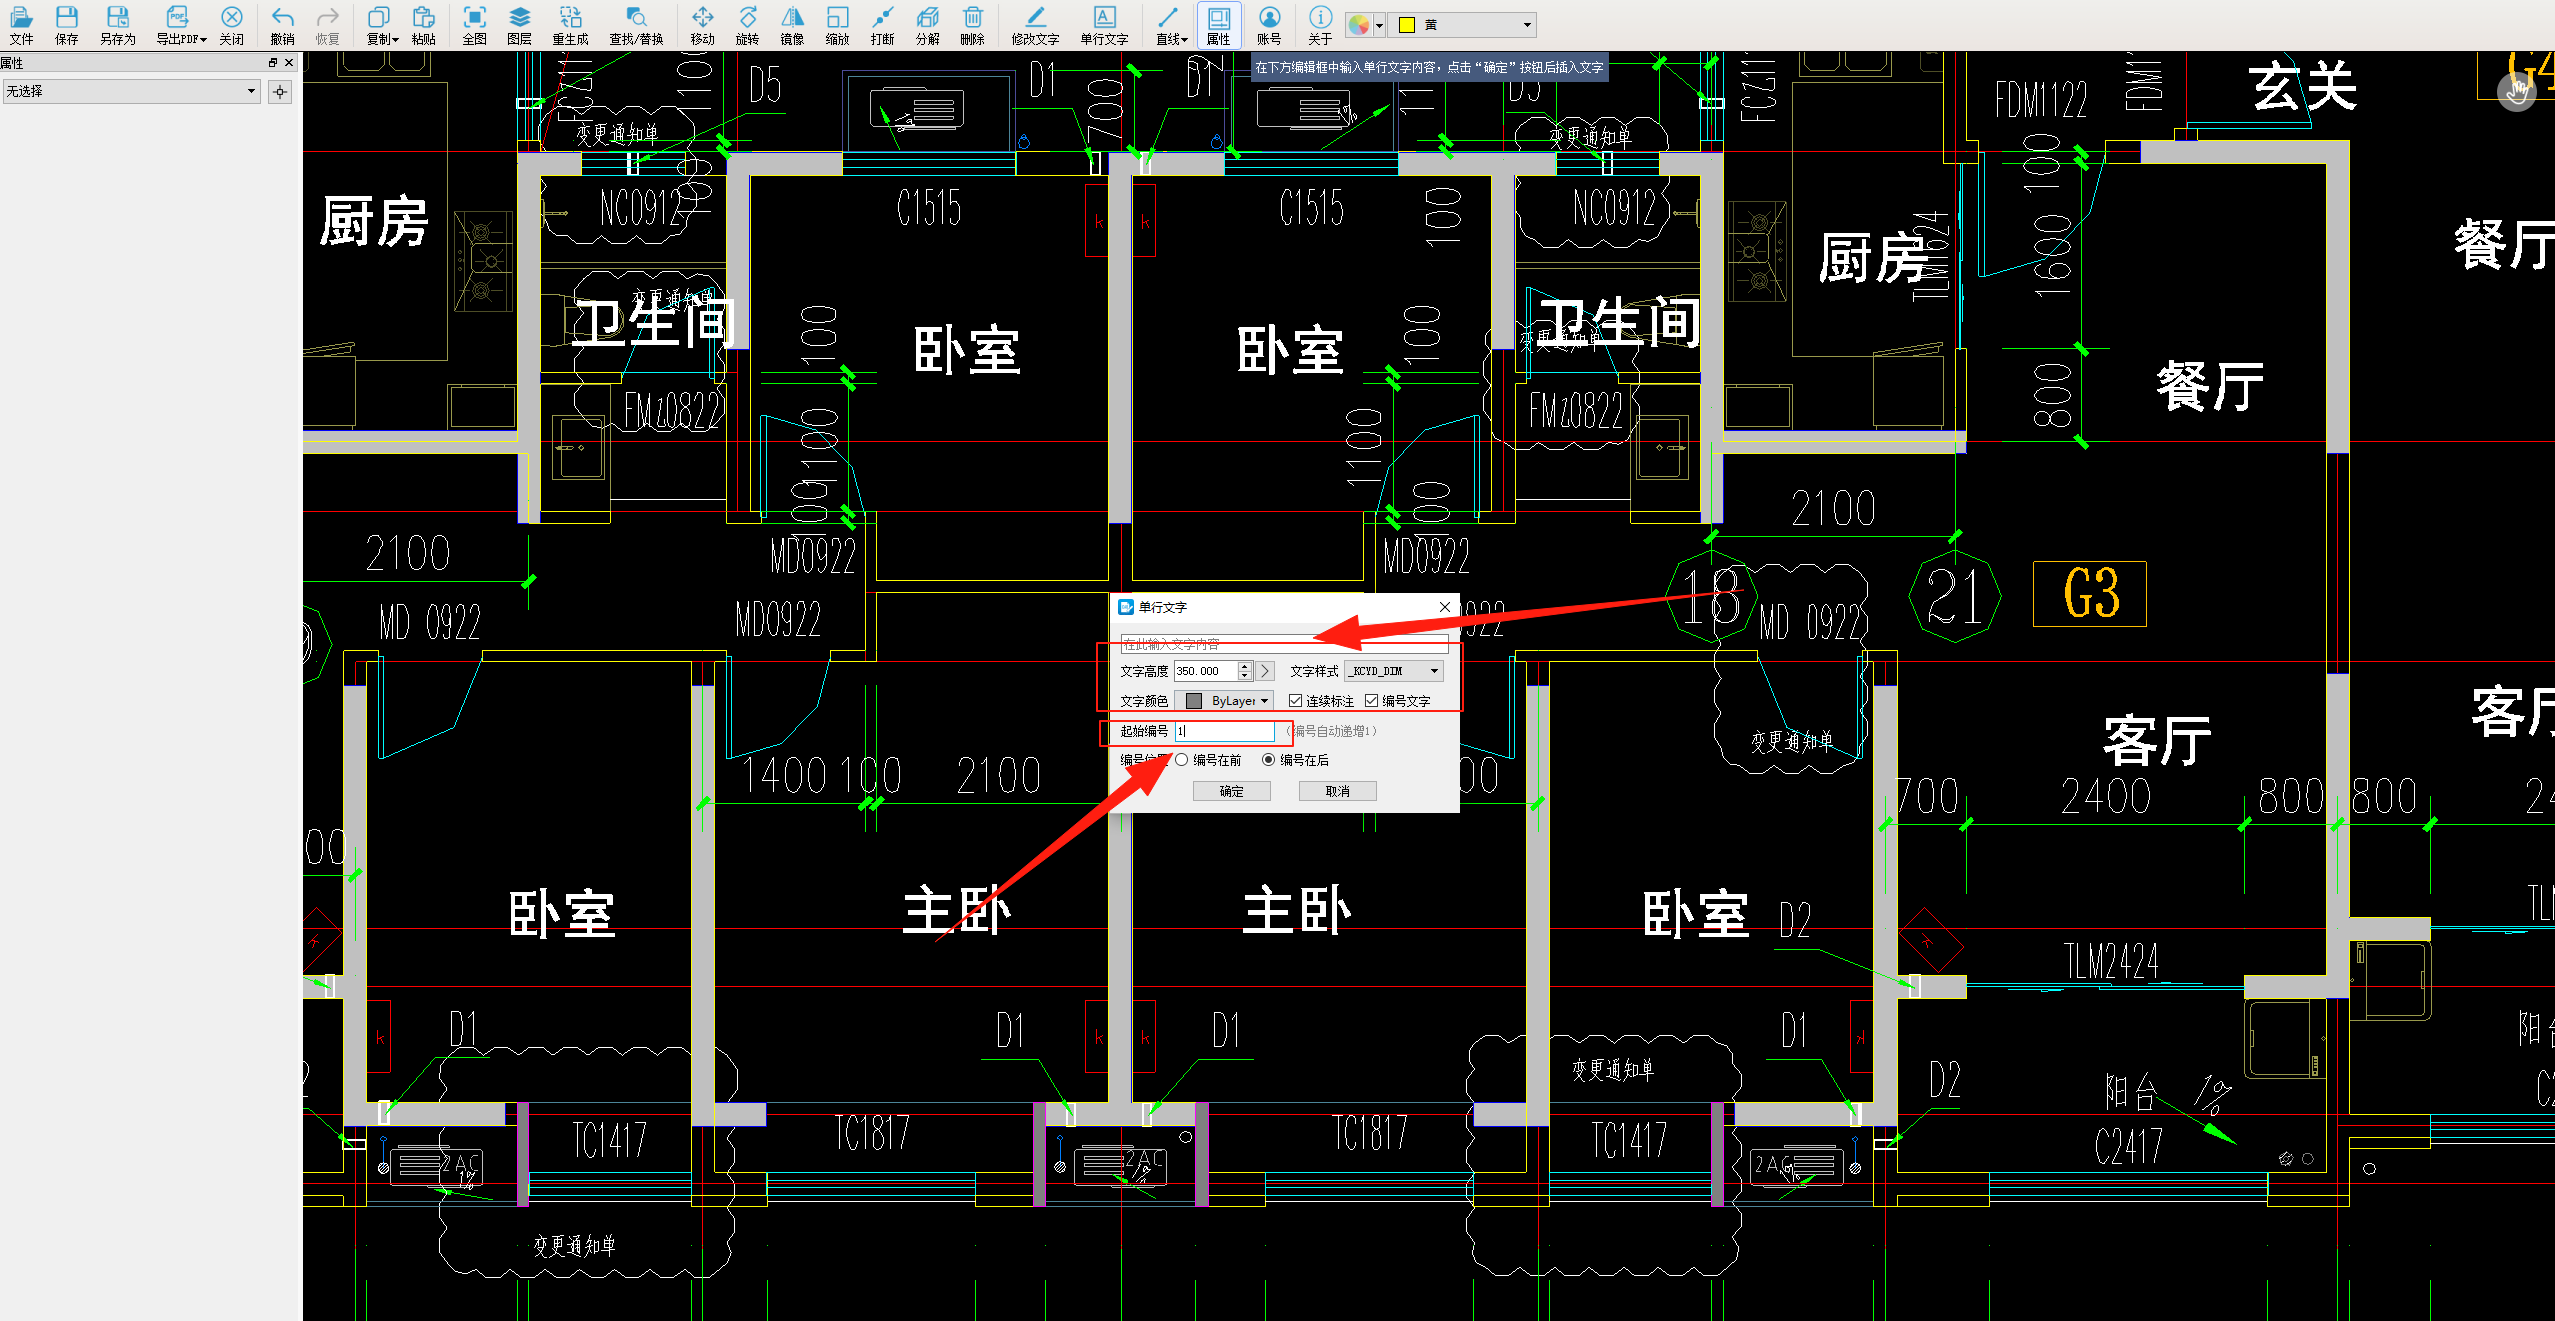
Task: Click the 玄关 room label
Action: point(2303,87)
